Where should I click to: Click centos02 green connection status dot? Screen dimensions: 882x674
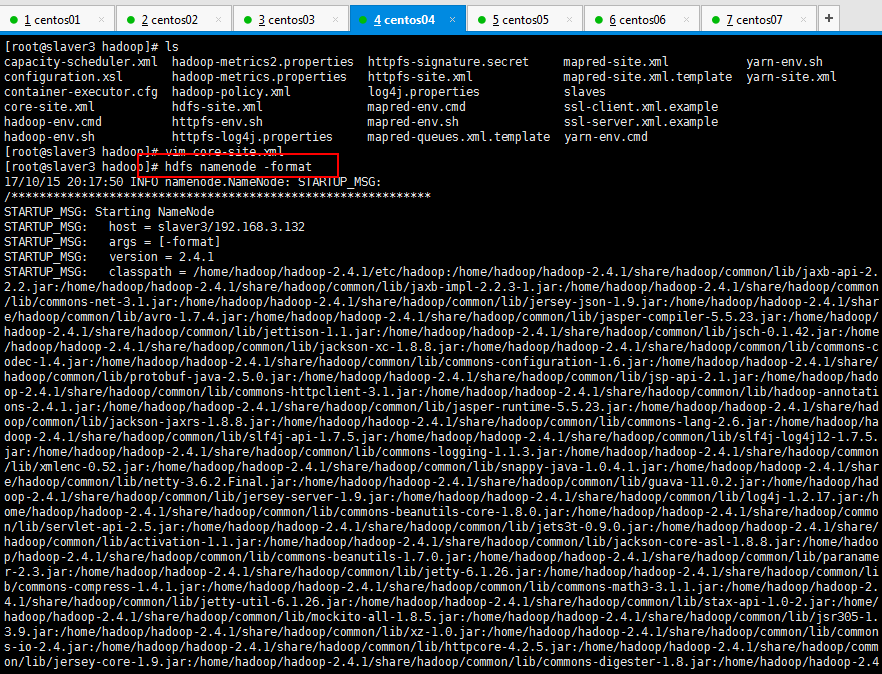130,20
